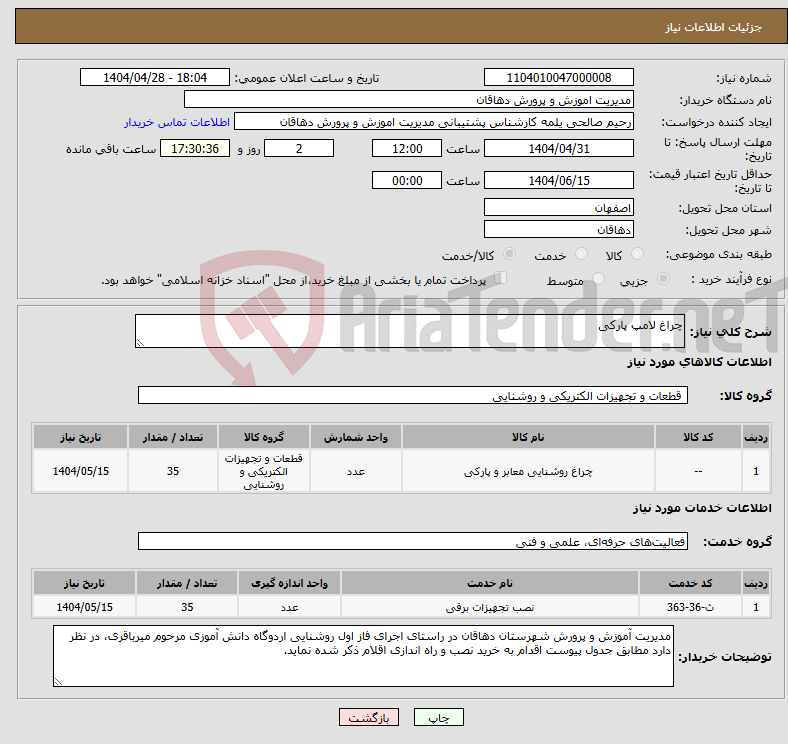The height and width of the screenshot is (744, 788).
Task: Click the نام خدمت column header
Action: [490, 583]
